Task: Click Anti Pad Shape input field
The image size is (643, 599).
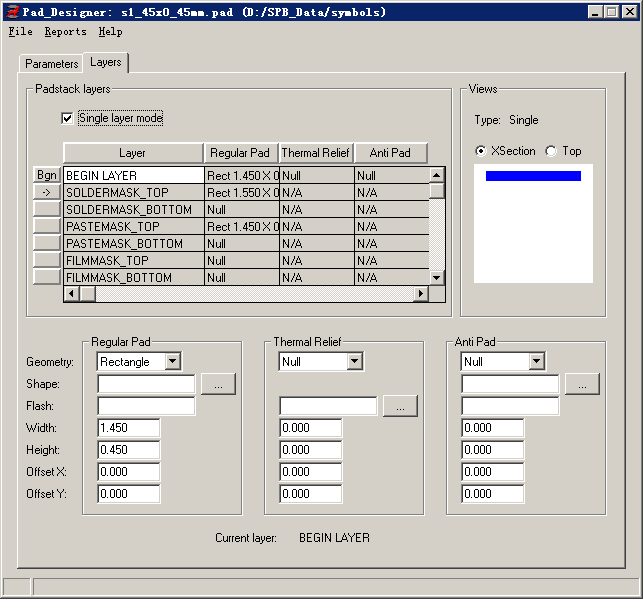Action: [x=510, y=384]
